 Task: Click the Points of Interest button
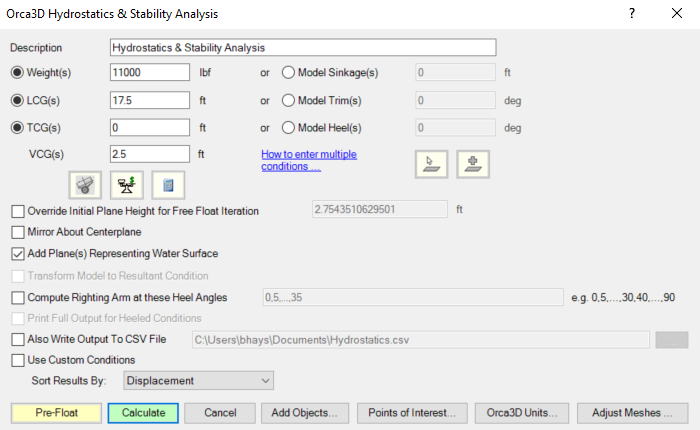(x=412, y=413)
